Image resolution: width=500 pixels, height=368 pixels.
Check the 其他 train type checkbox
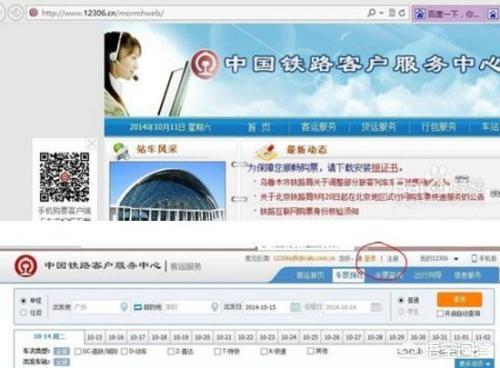310,351
